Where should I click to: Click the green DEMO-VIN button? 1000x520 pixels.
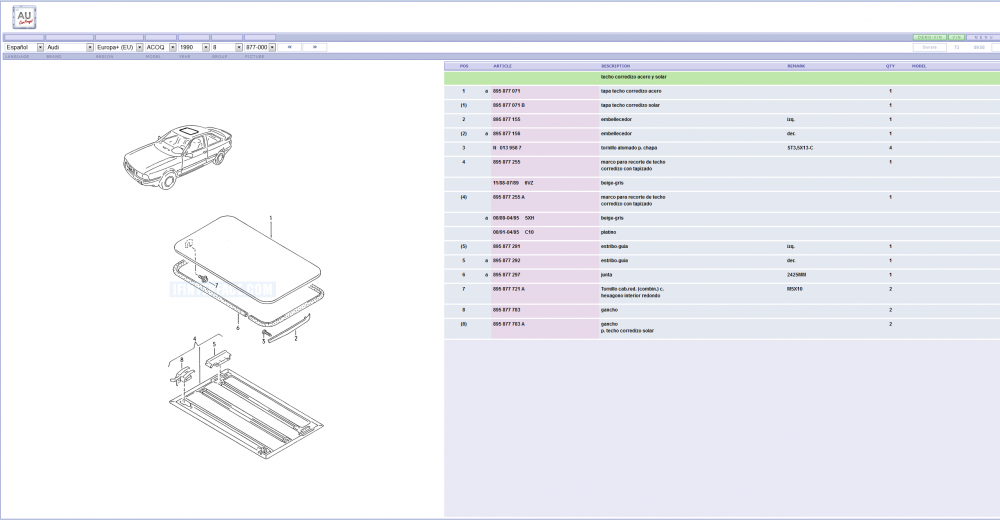pos(929,37)
